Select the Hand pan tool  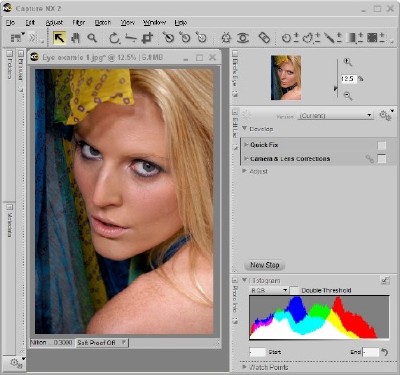pyautogui.click(x=75, y=38)
